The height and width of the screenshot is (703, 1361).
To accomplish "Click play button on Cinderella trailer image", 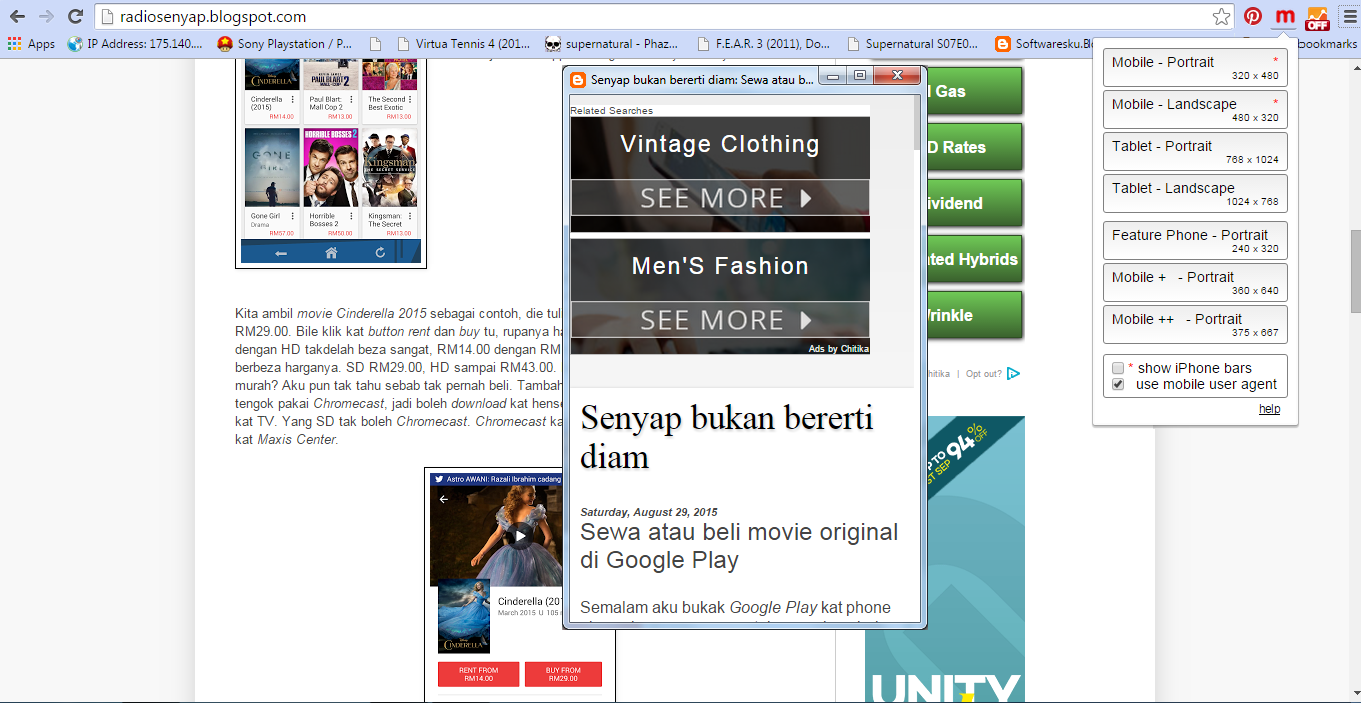I will coord(519,536).
